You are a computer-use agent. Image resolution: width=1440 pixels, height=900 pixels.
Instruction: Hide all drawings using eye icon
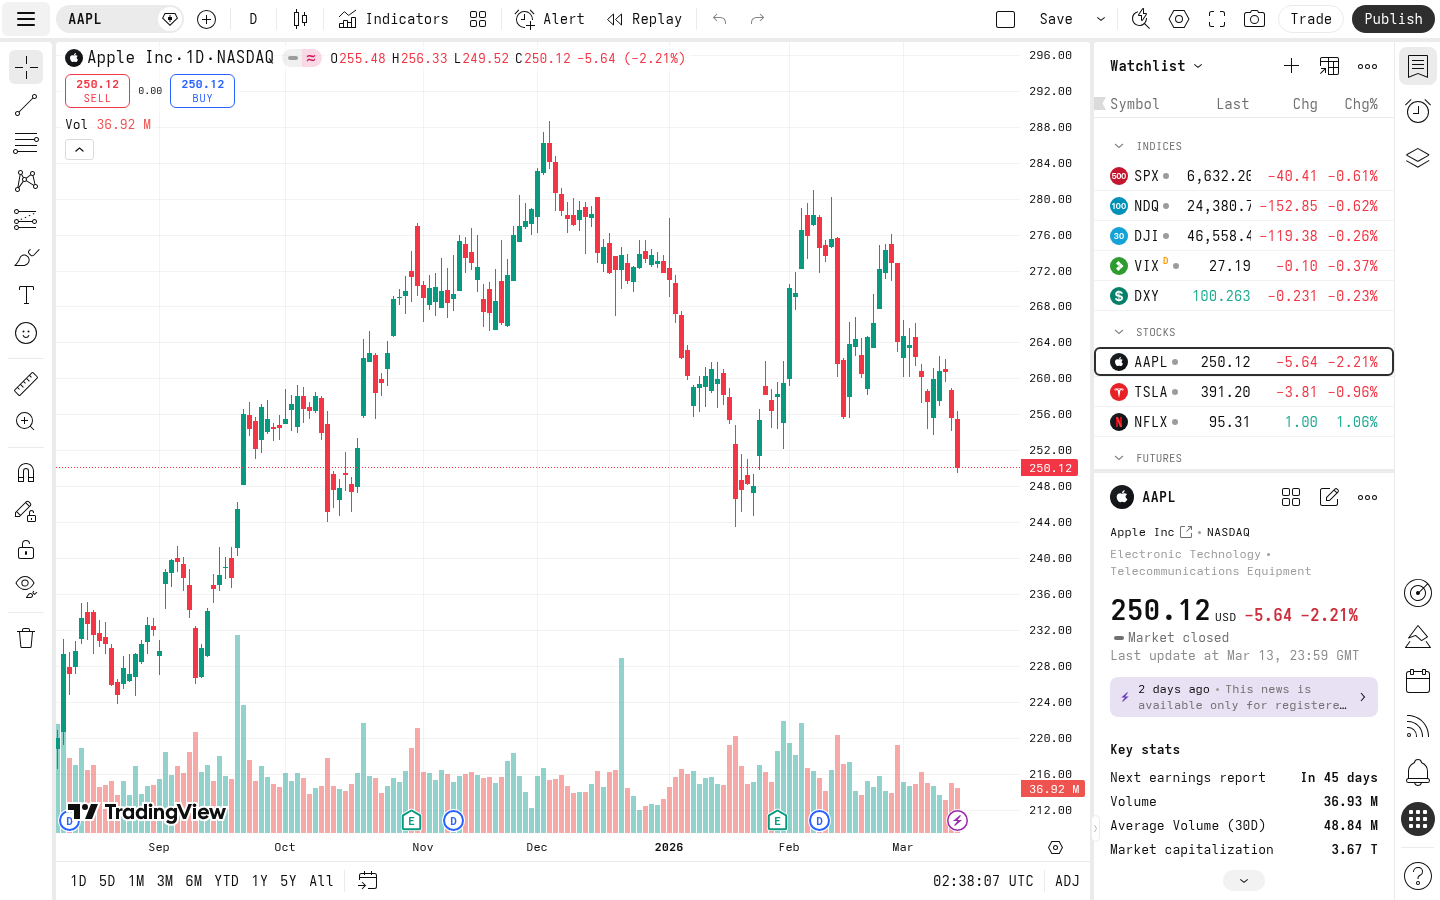point(25,586)
